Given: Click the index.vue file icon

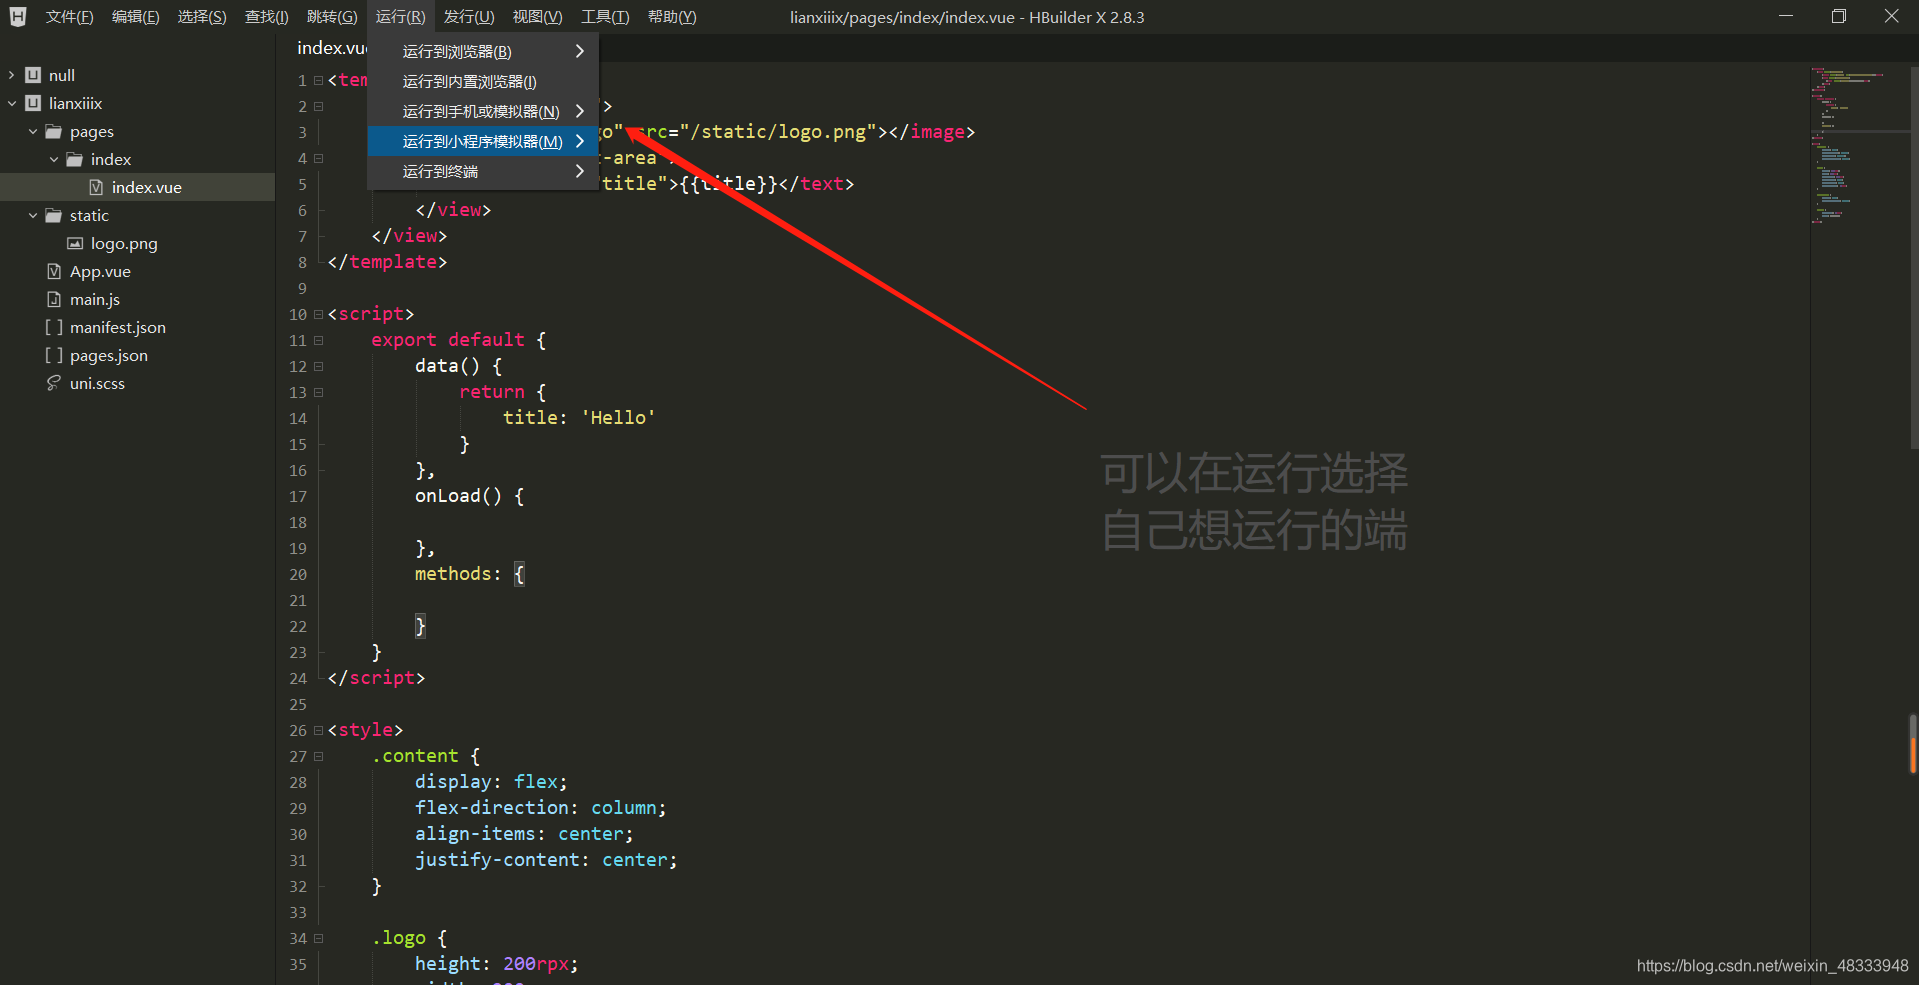Looking at the screenshot, I should pos(96,187).
